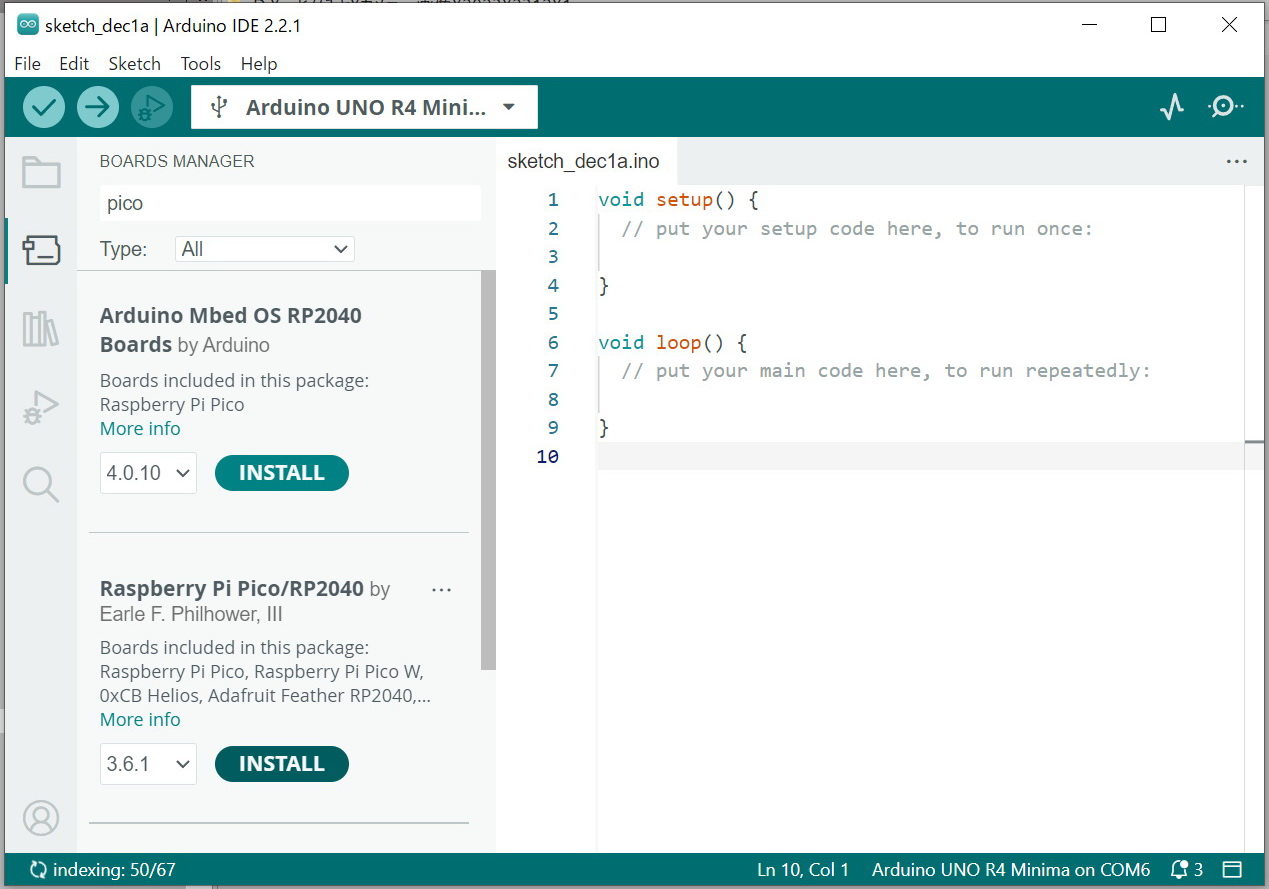Open the Serial Monitor
The image size is (1269, 889).
click(1225, 107)
